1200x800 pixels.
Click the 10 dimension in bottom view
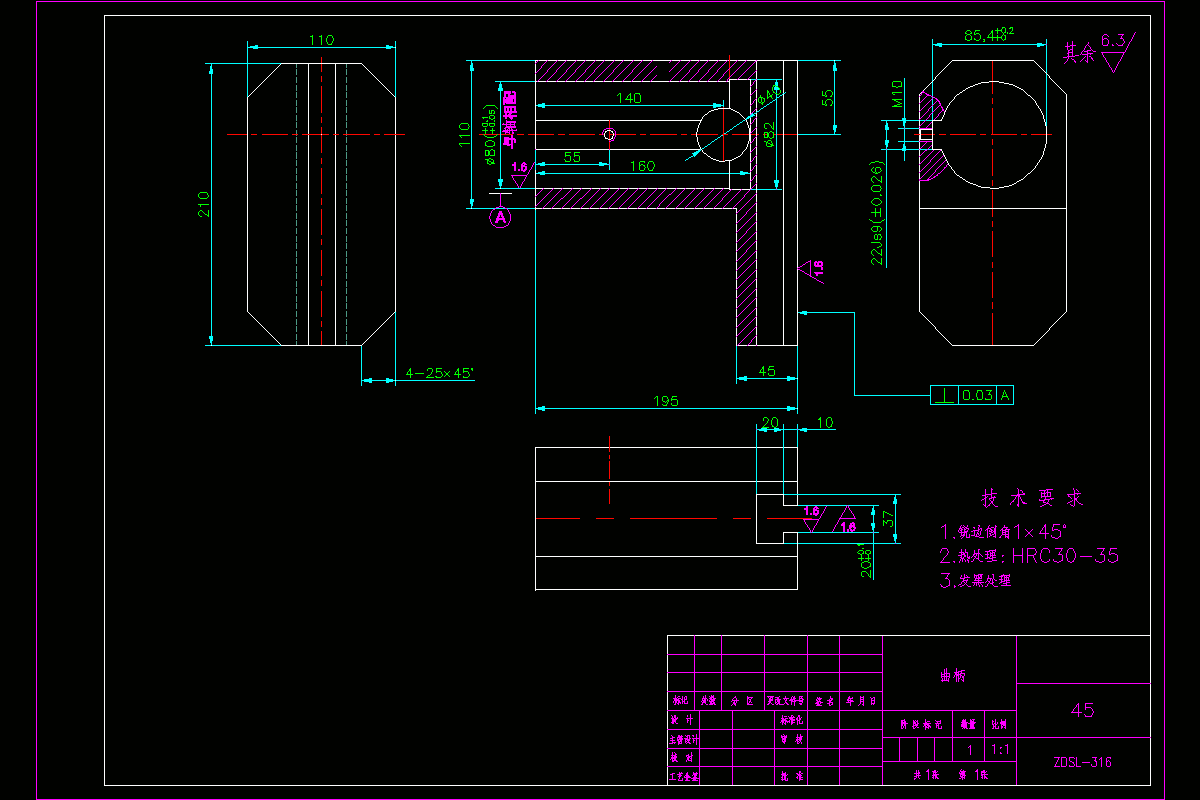coord(825,423)
